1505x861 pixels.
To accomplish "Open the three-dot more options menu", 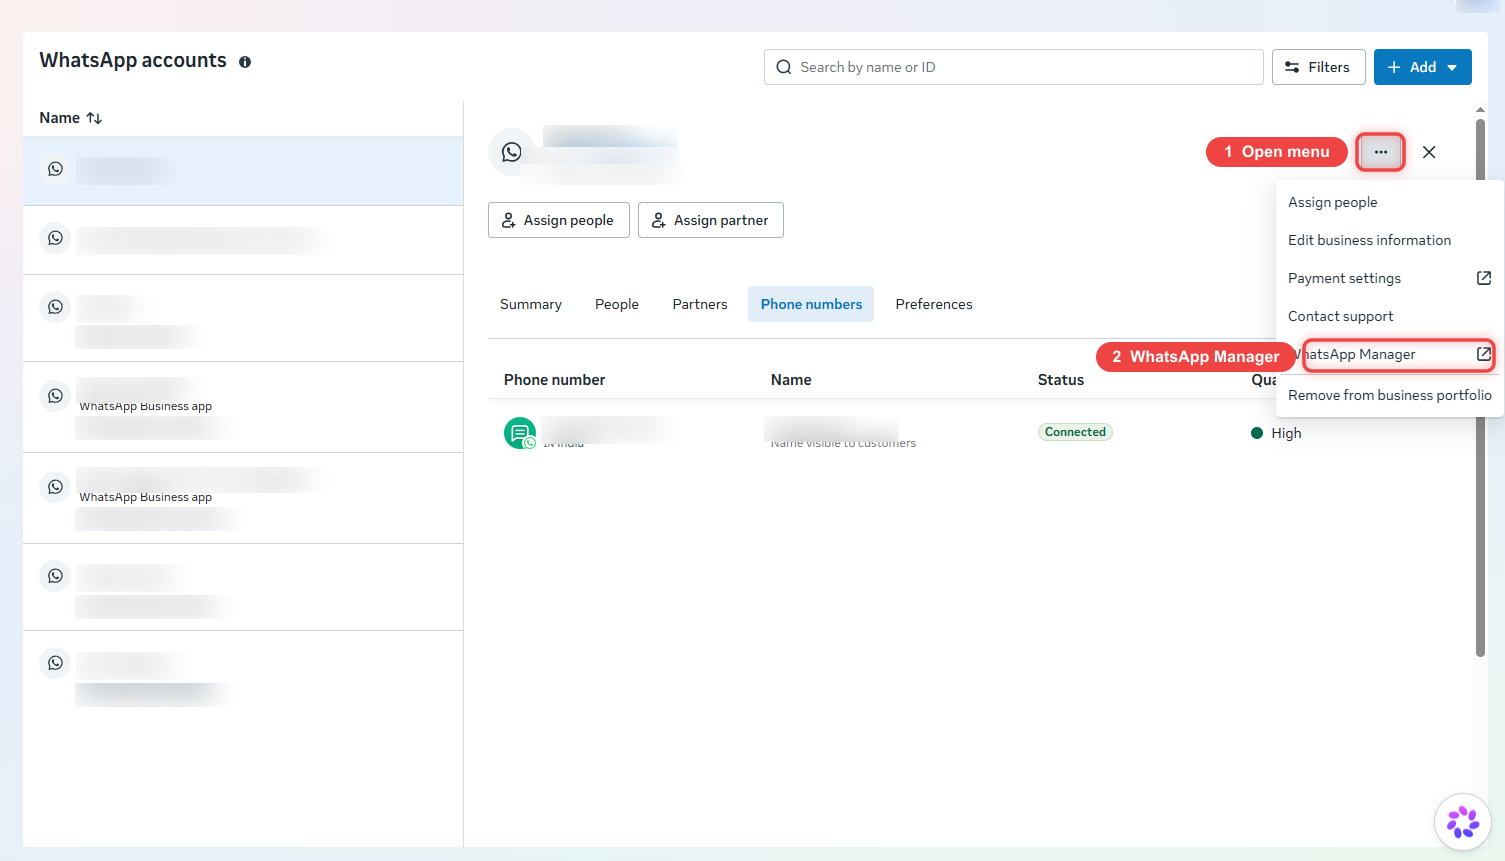I will [x=1380, y=152].
